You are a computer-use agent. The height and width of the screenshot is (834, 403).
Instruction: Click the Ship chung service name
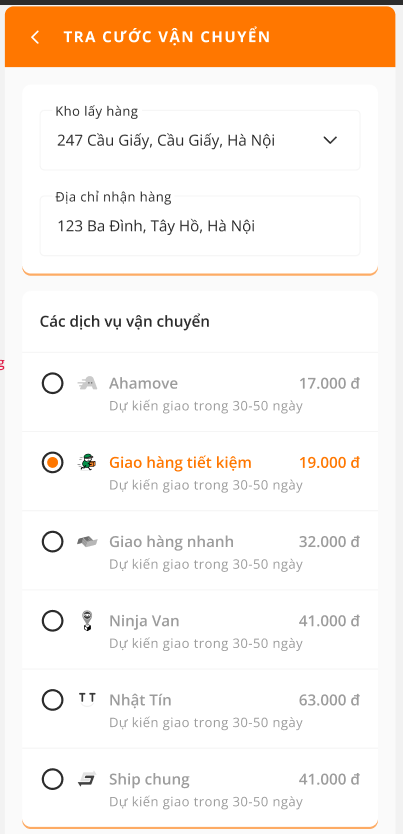[x=149, y=780]
